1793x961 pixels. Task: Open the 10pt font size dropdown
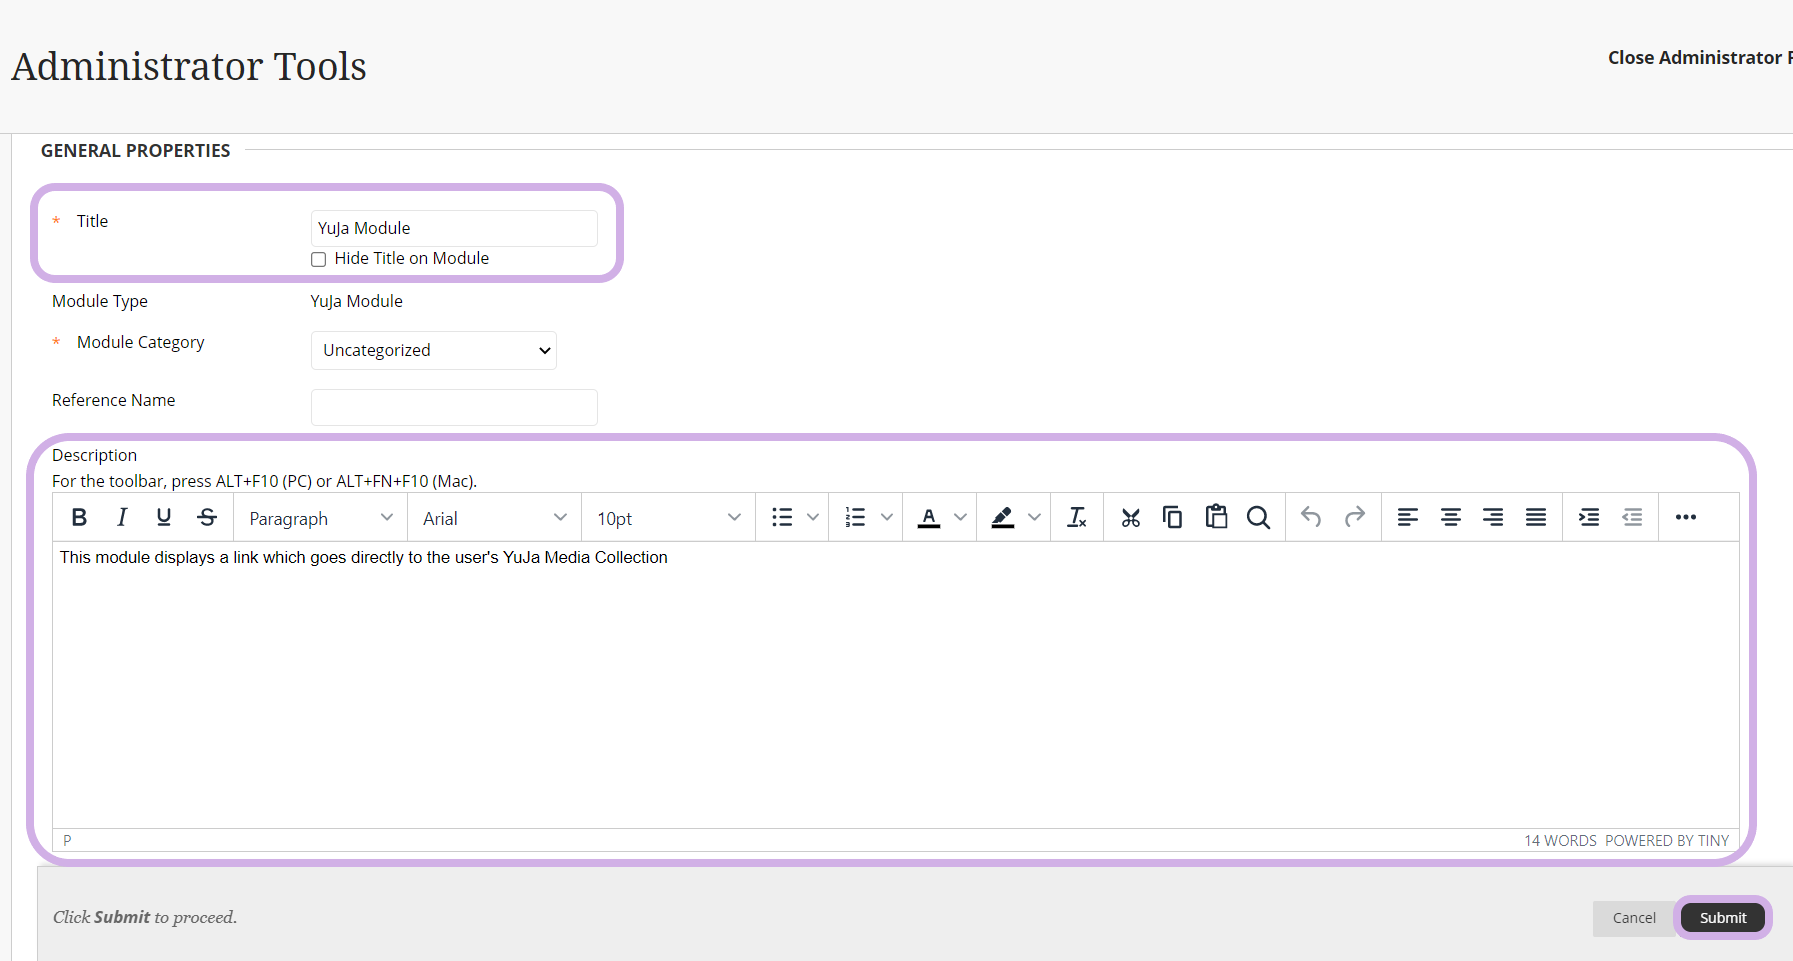(x=668, y=518)
